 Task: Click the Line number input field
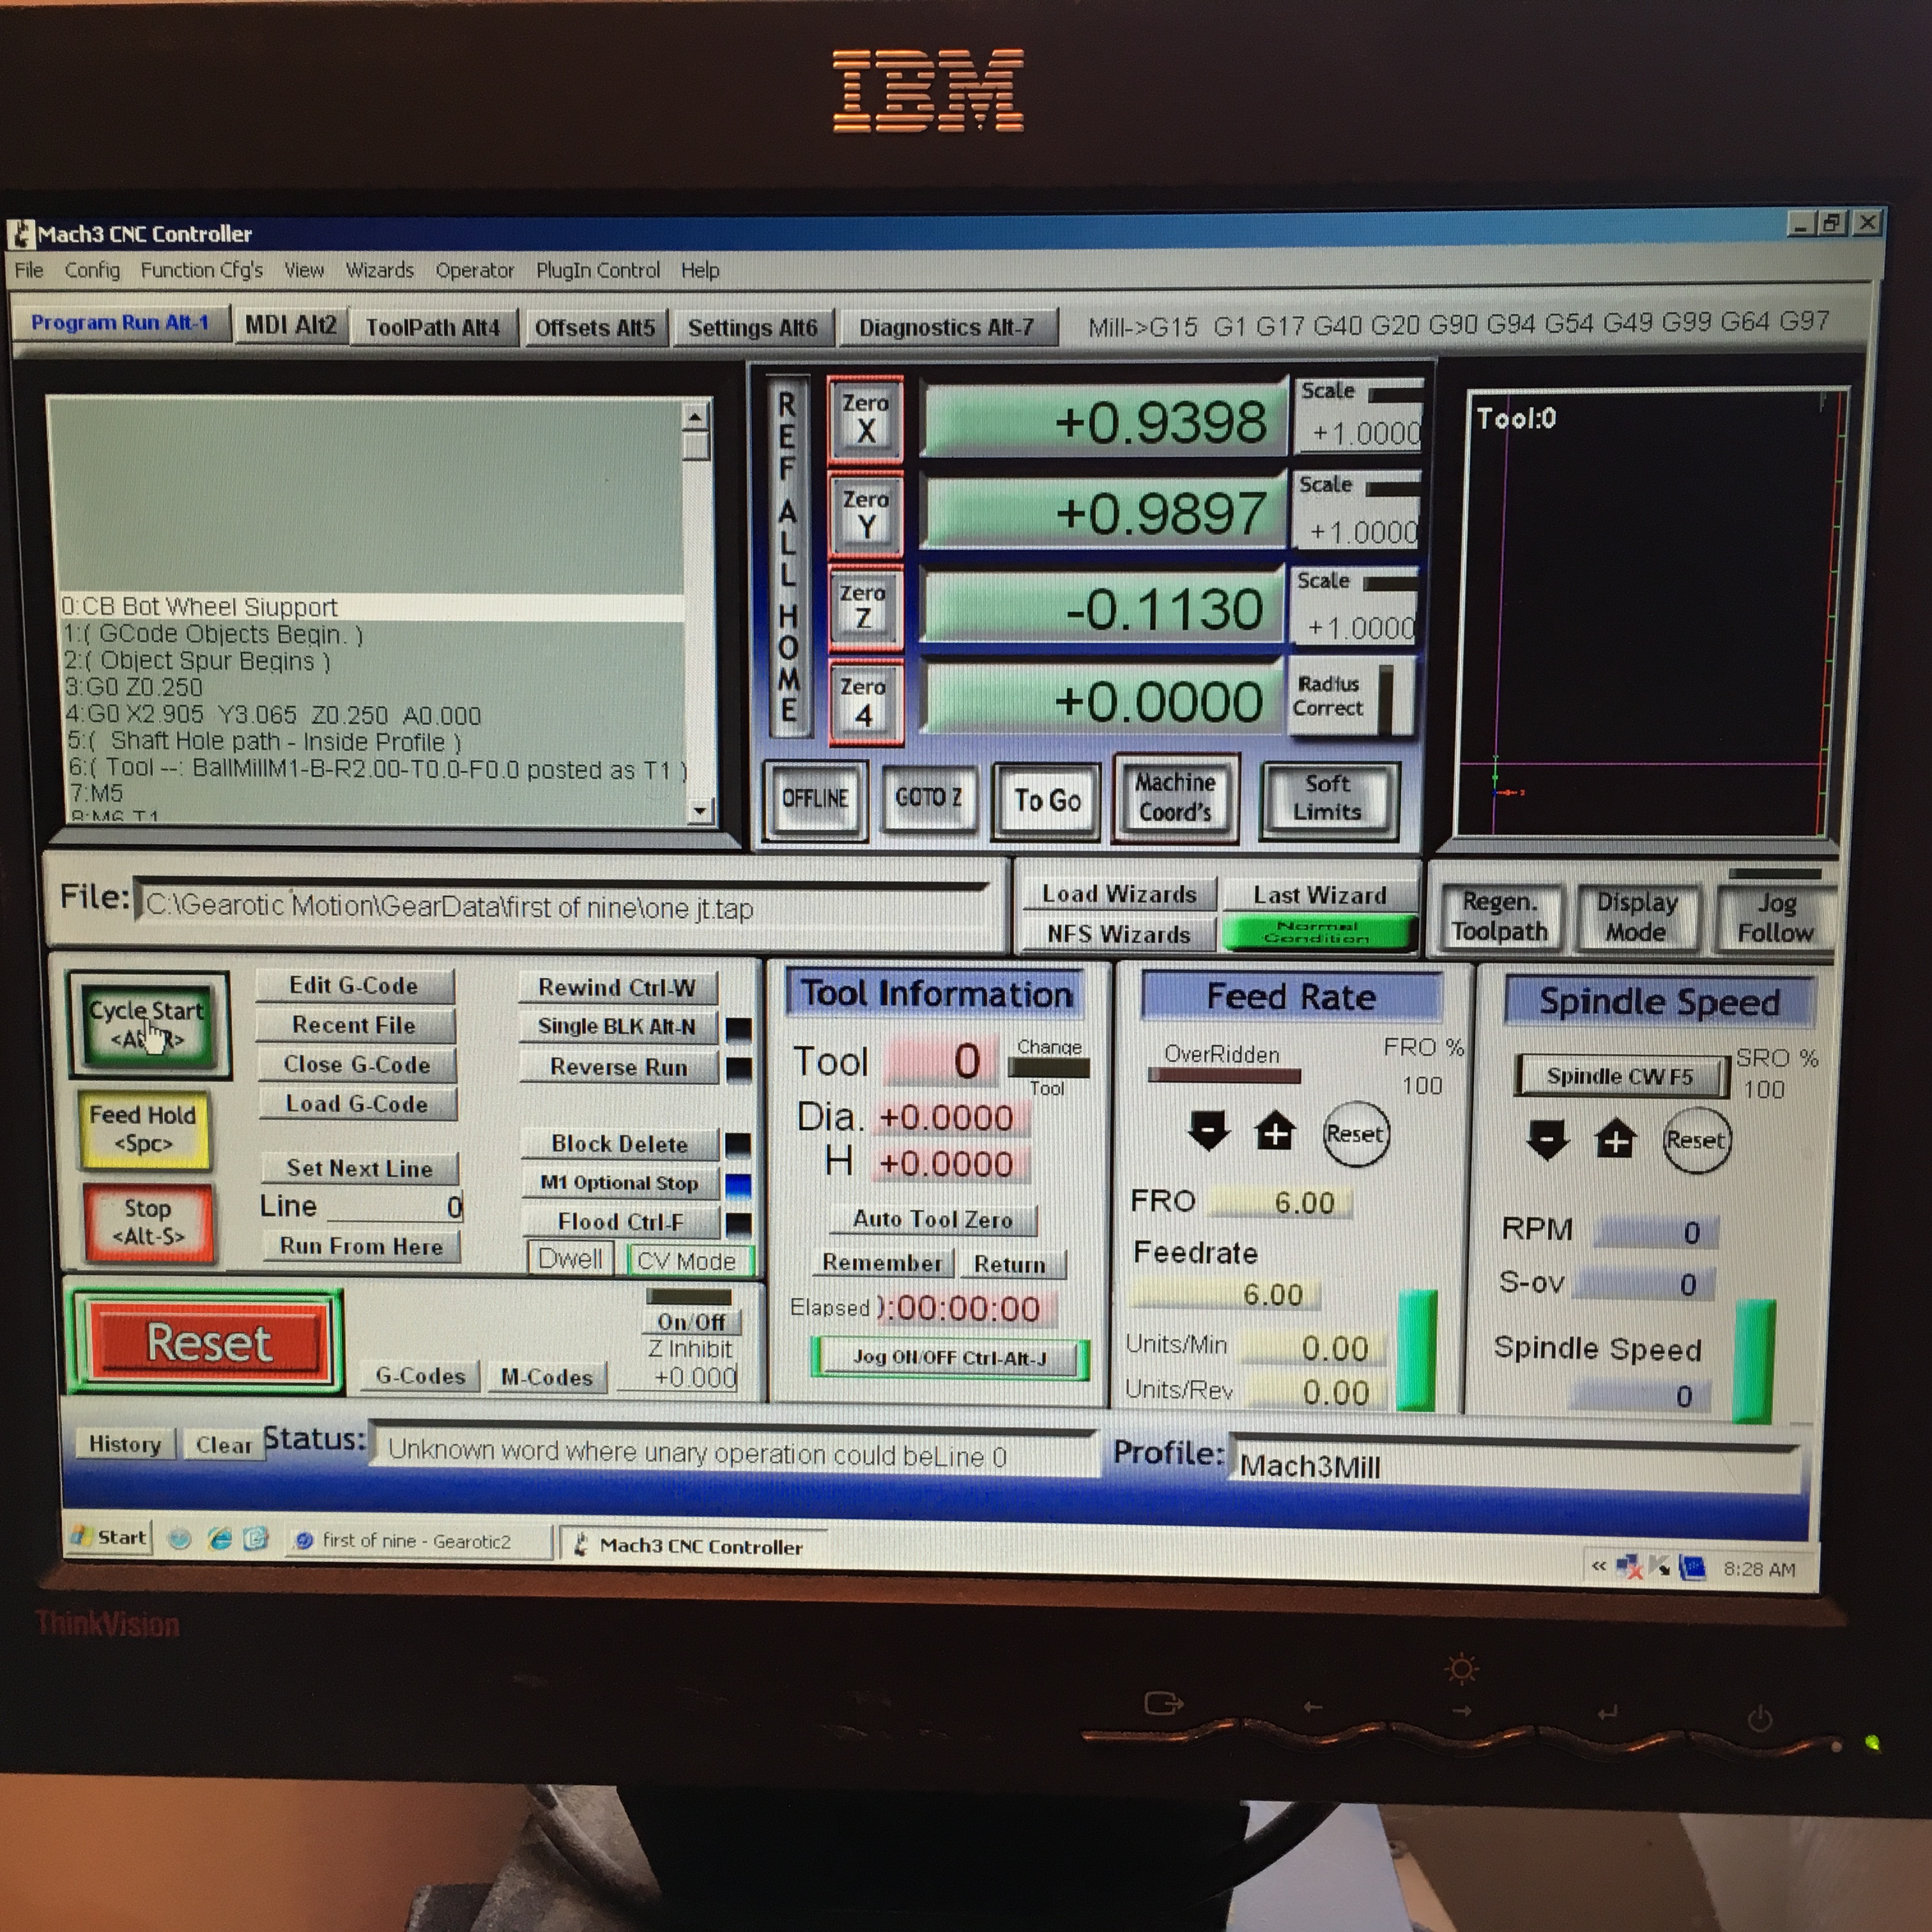pyautogui.click(x=396, y=1207)
